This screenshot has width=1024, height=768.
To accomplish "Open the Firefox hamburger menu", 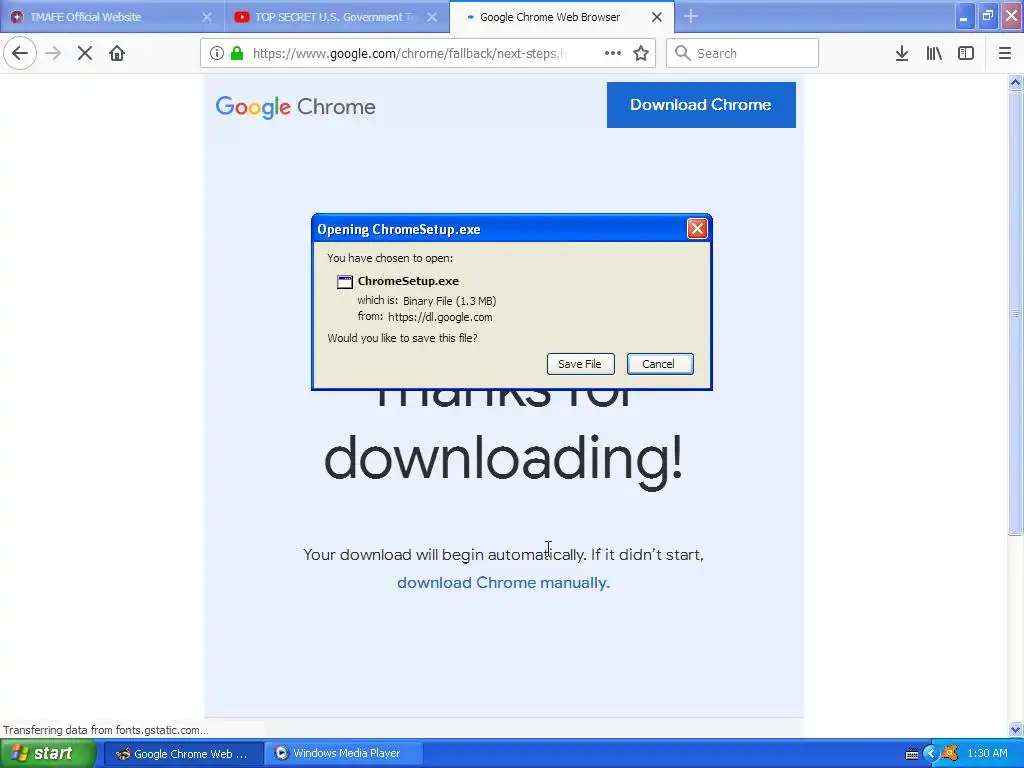I will [1005, 53].
